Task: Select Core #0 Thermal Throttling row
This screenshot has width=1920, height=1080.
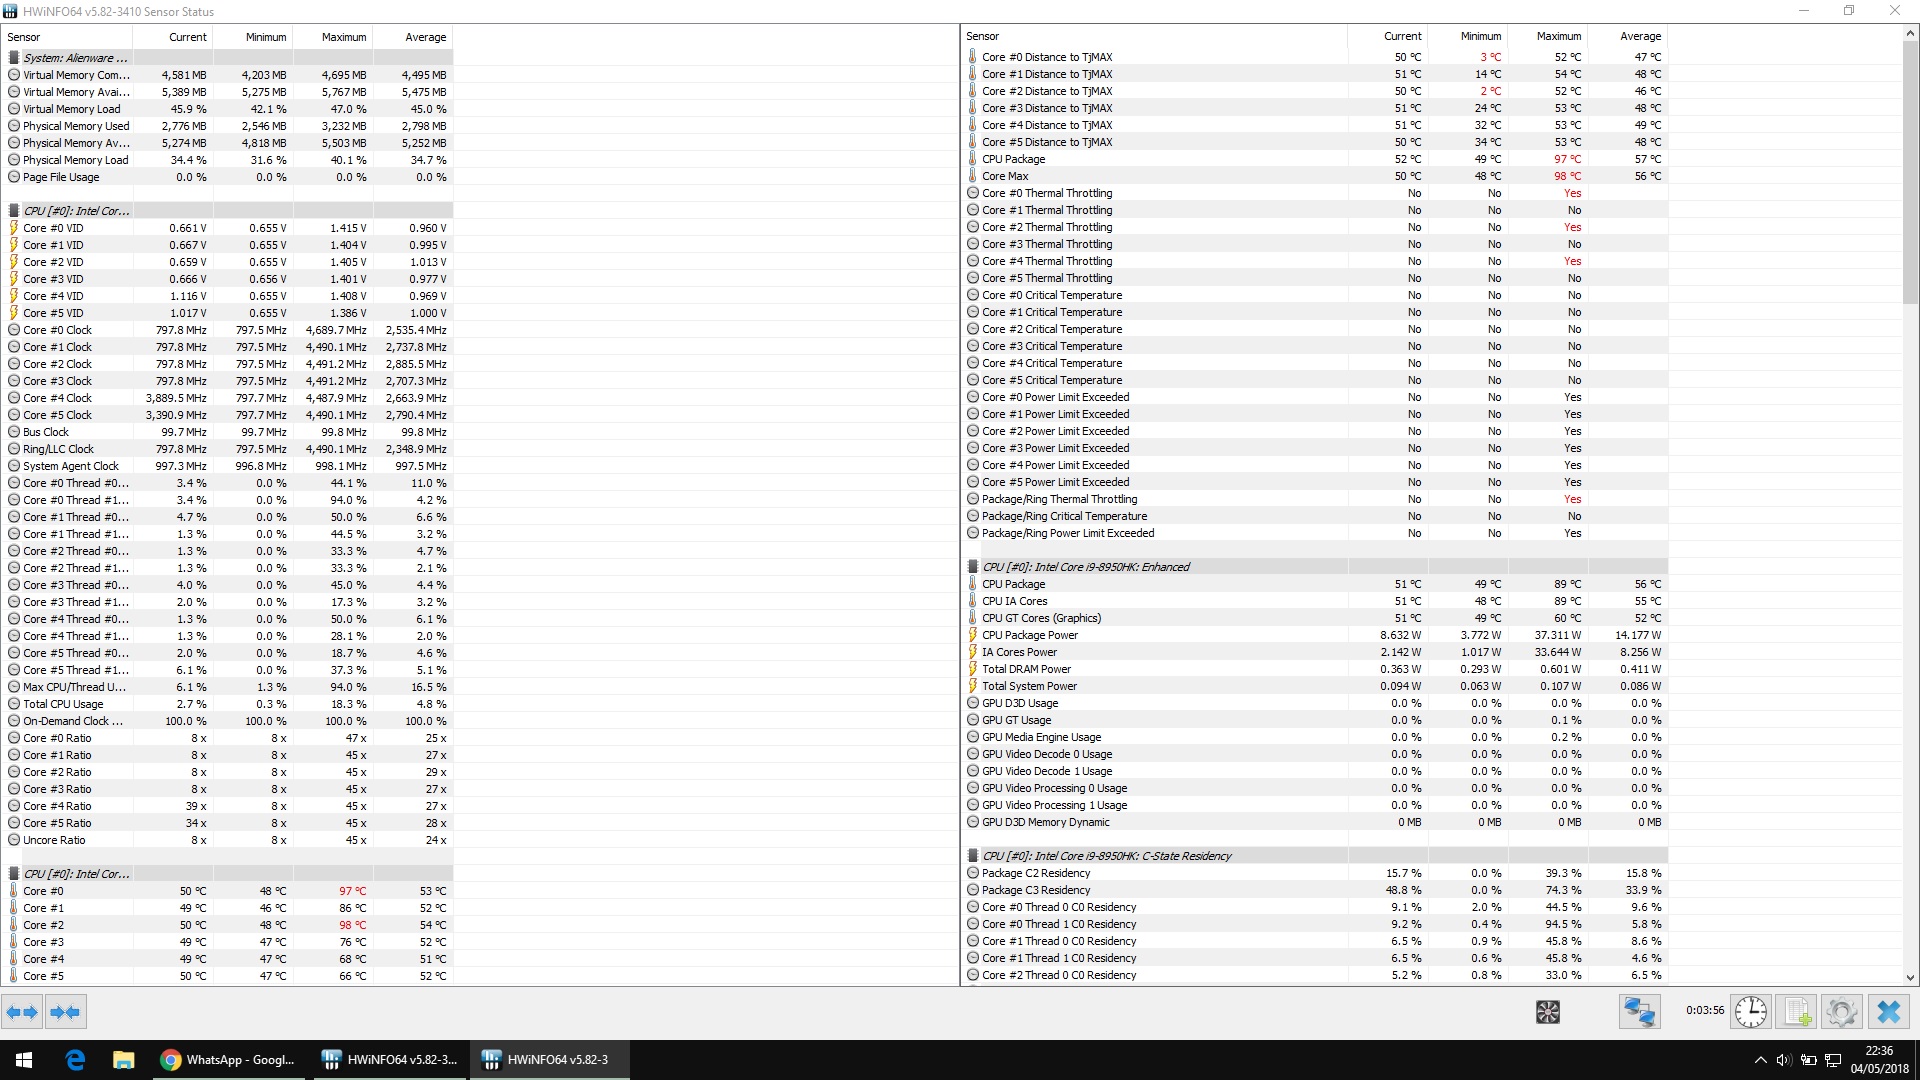Action: pyautogui.click(x=1315, y=193)
